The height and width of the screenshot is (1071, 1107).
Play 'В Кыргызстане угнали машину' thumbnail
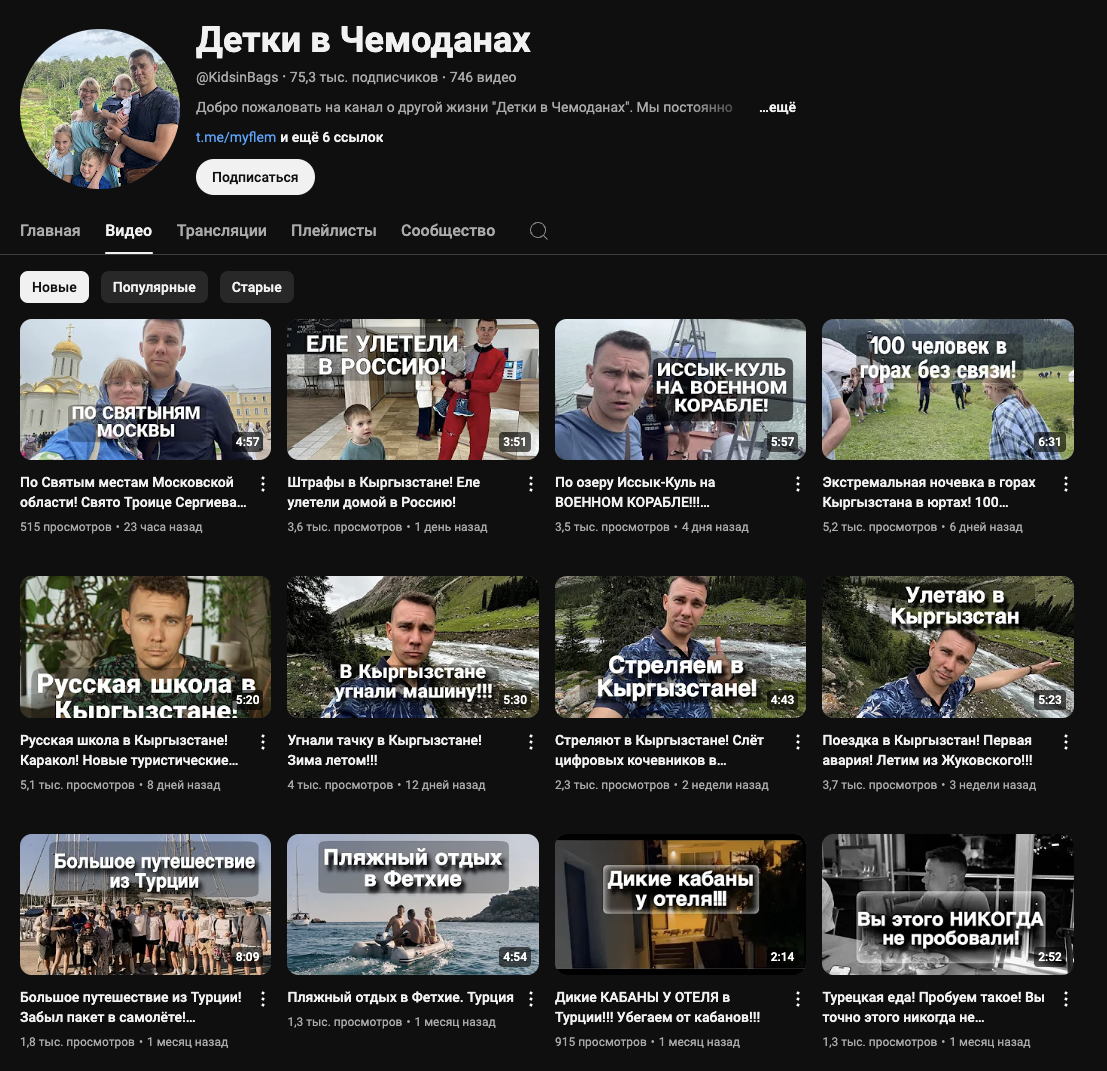(413, 647)
